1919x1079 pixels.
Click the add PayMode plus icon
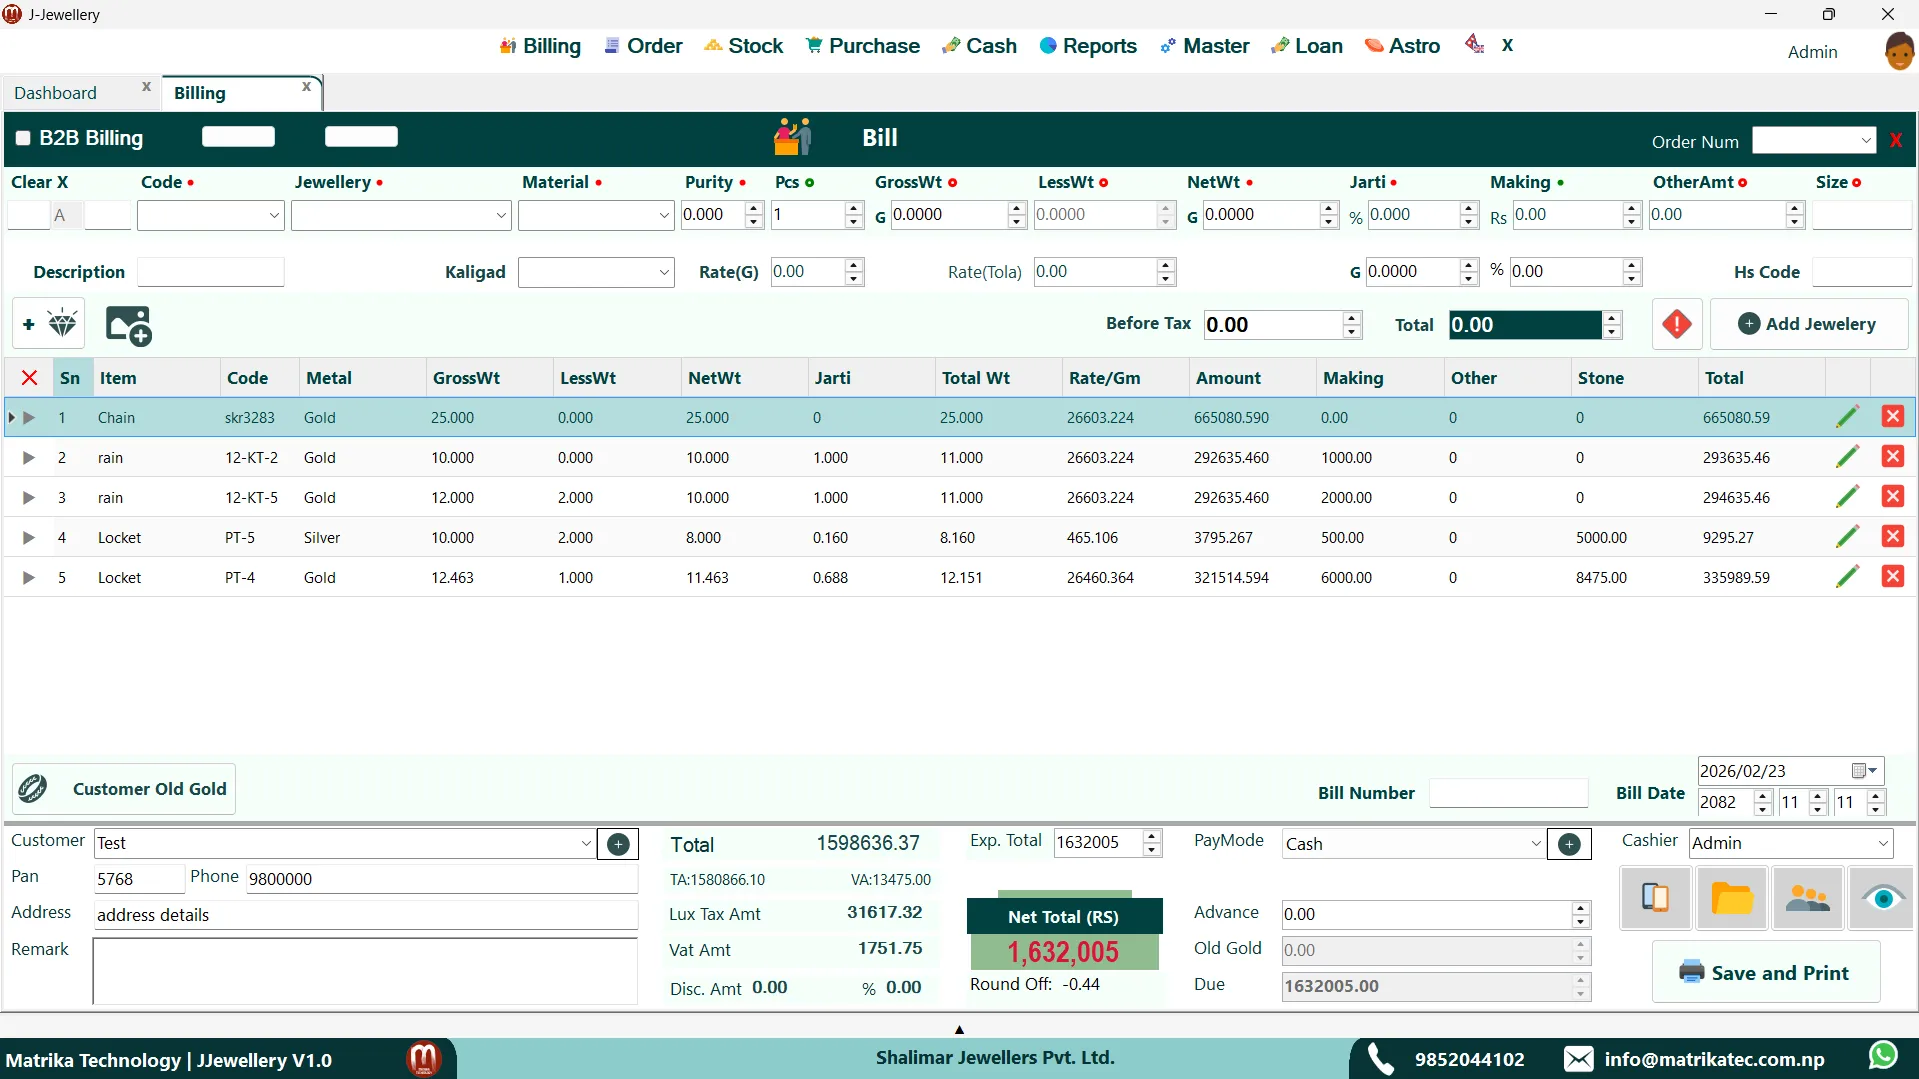[x=1569, y=844]
